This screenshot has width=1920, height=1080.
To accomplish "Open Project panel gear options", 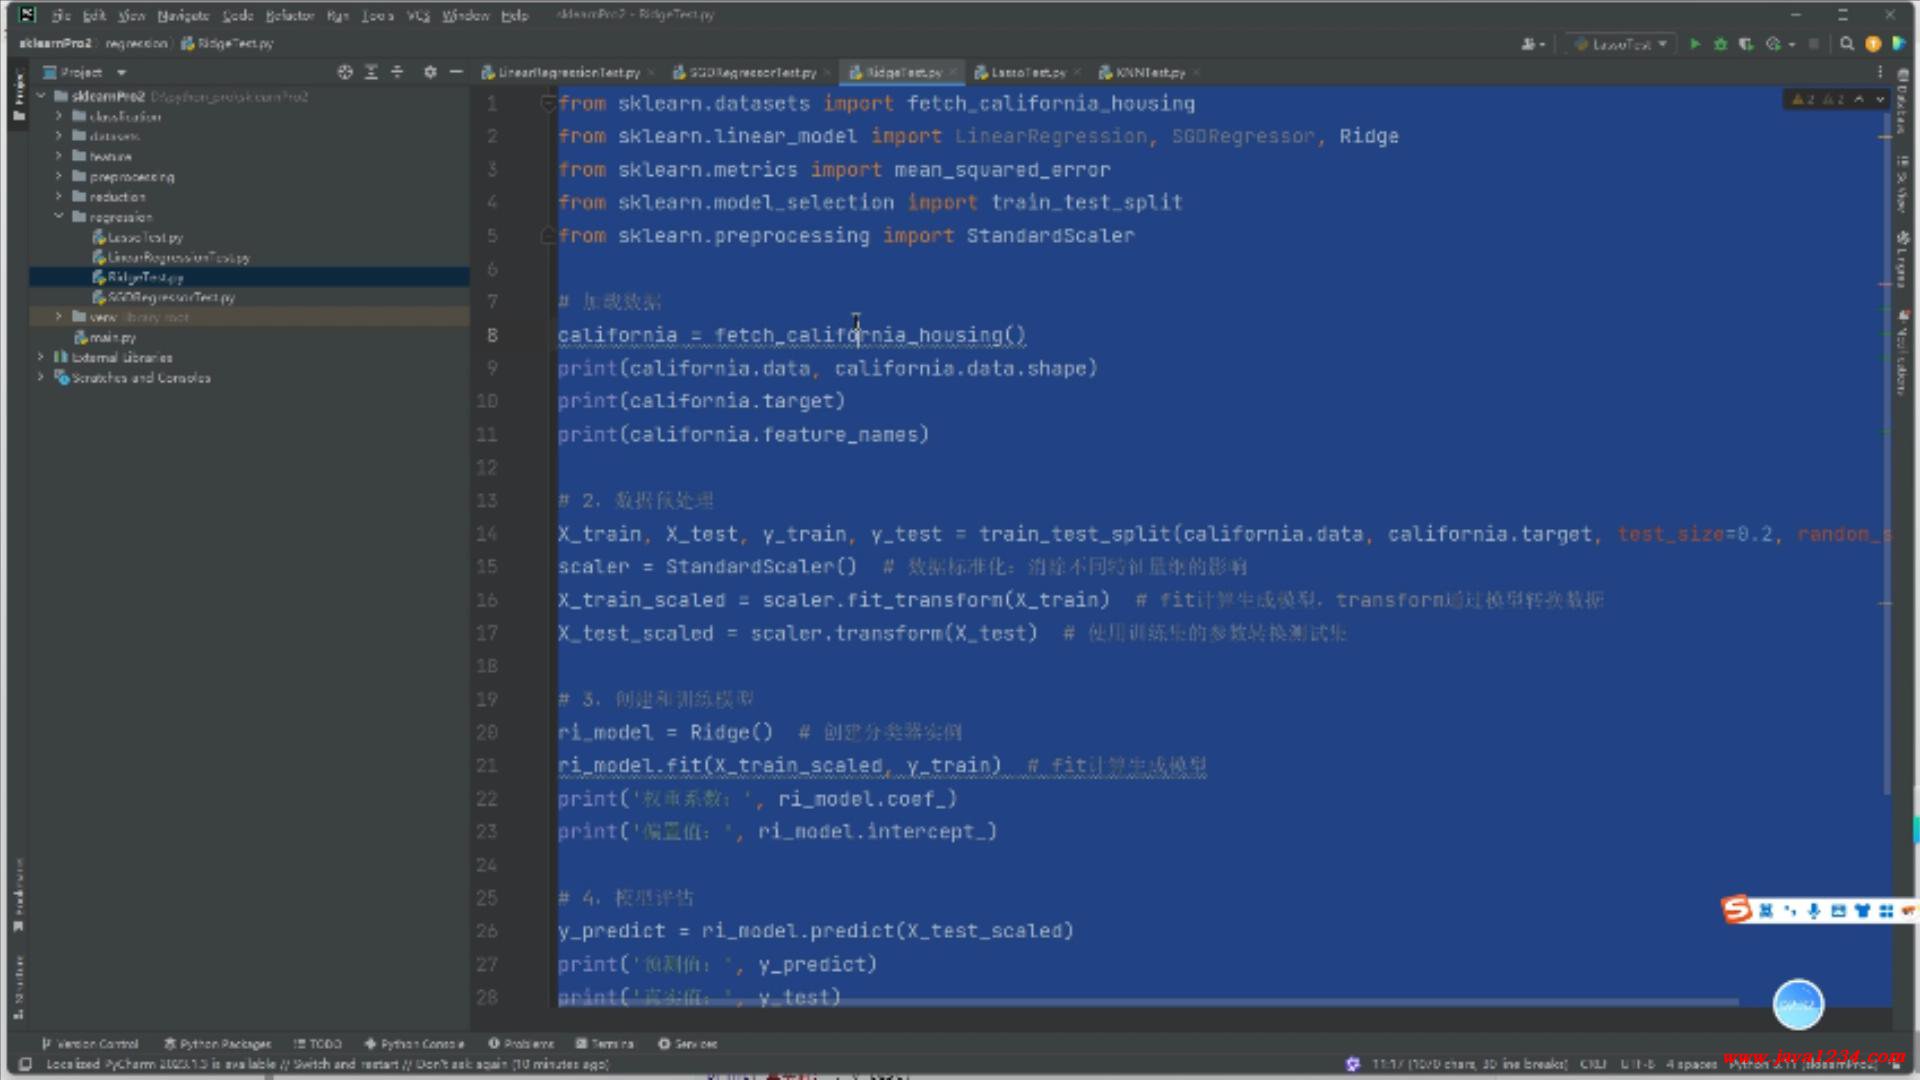I will coord(430,72).
